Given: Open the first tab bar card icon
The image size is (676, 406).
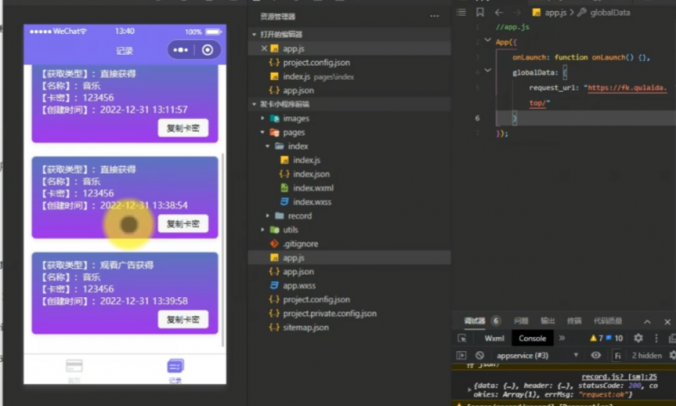Looking at the screenshot, I should tap(74, 367).
